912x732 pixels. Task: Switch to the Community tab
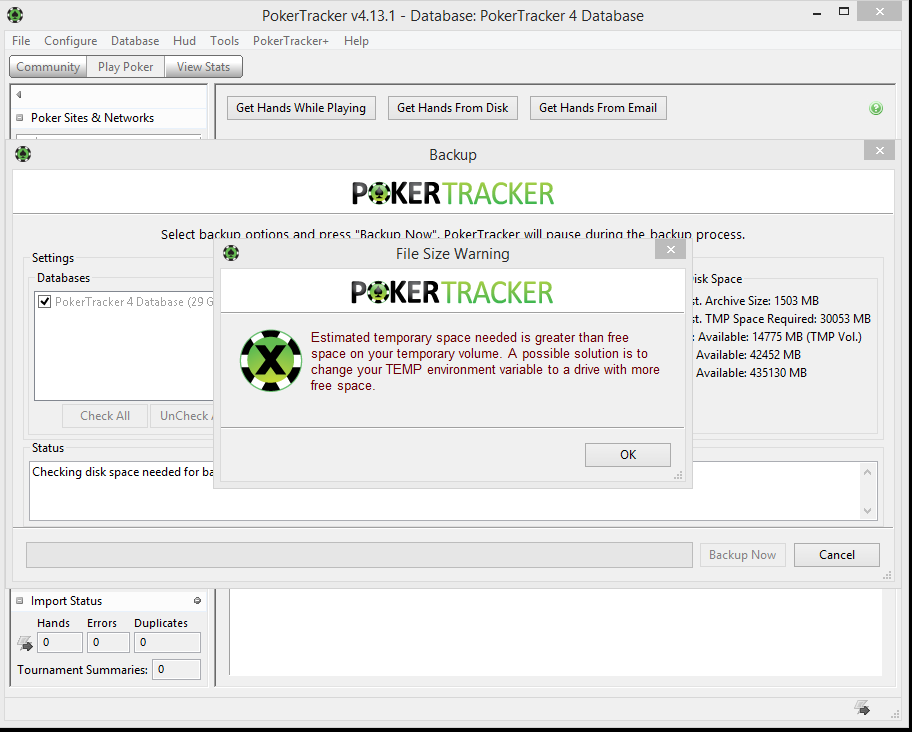click(48, 67)
